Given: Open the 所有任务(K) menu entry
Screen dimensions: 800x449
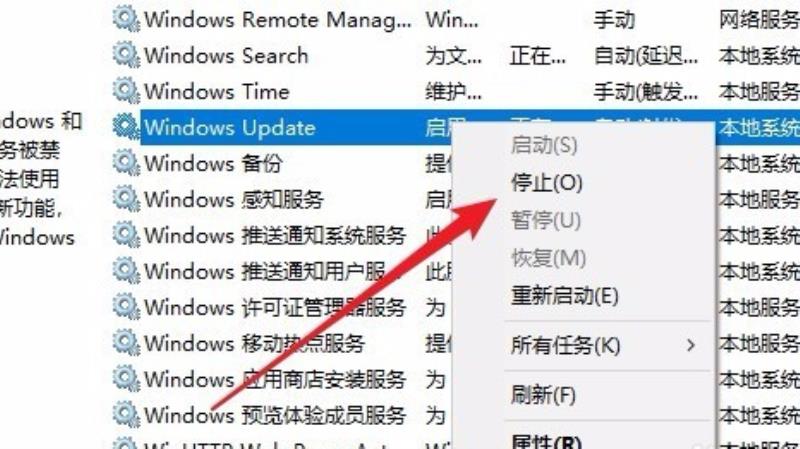Looking at the screenshot, I should click(x=566, y=345).
